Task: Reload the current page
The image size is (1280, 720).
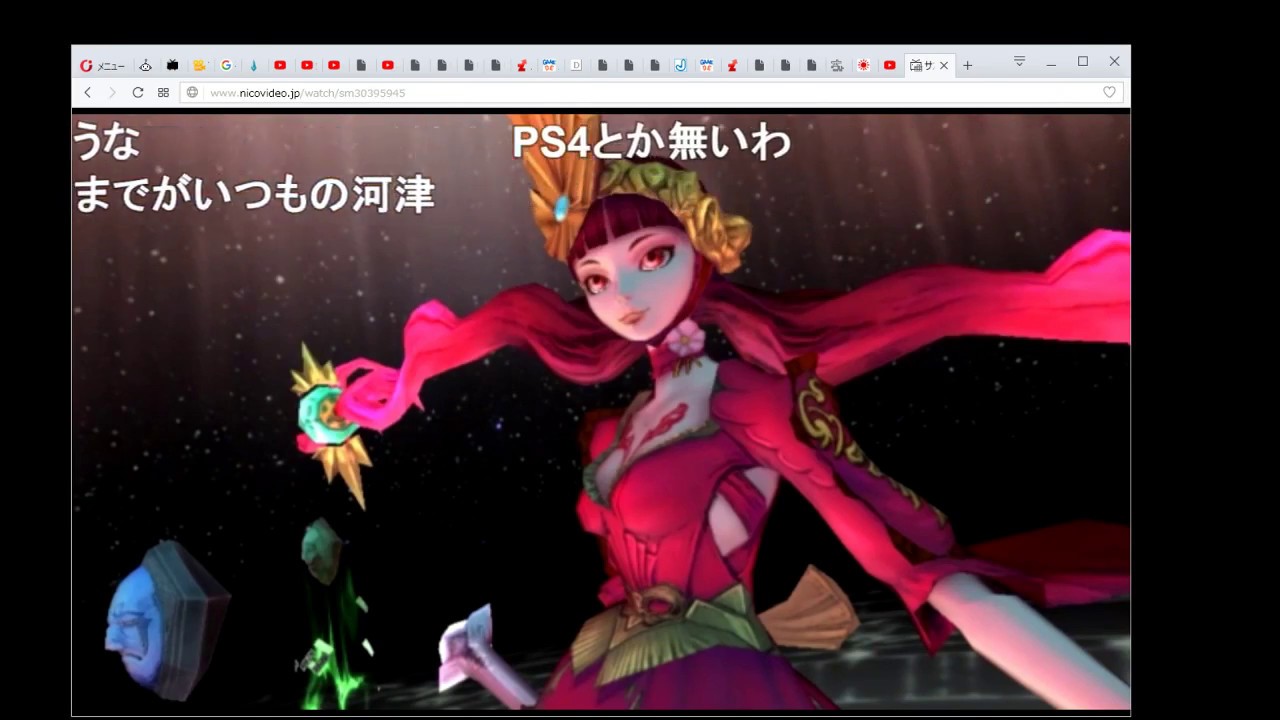Action: 138,92
